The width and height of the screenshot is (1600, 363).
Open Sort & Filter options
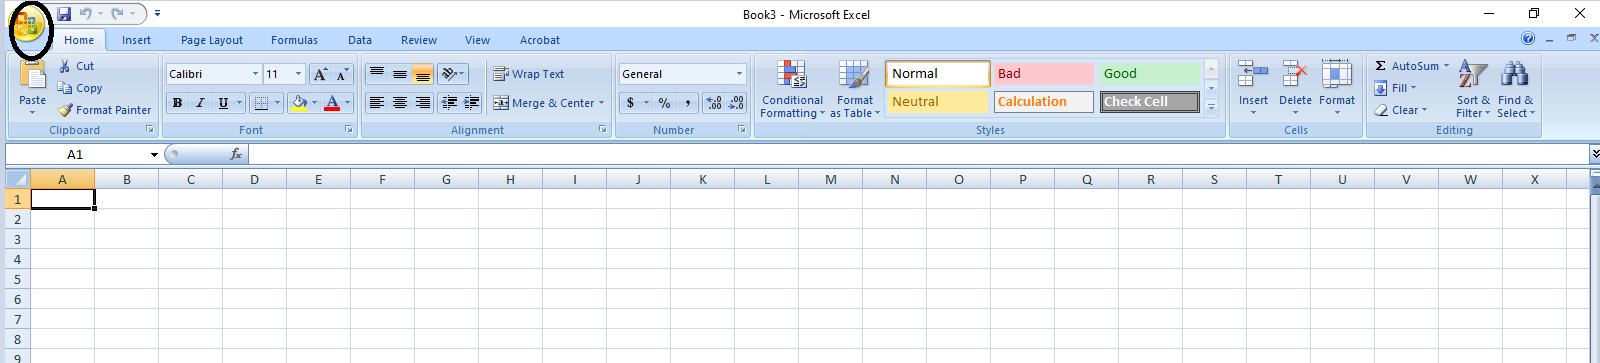tap(1473, 89)
